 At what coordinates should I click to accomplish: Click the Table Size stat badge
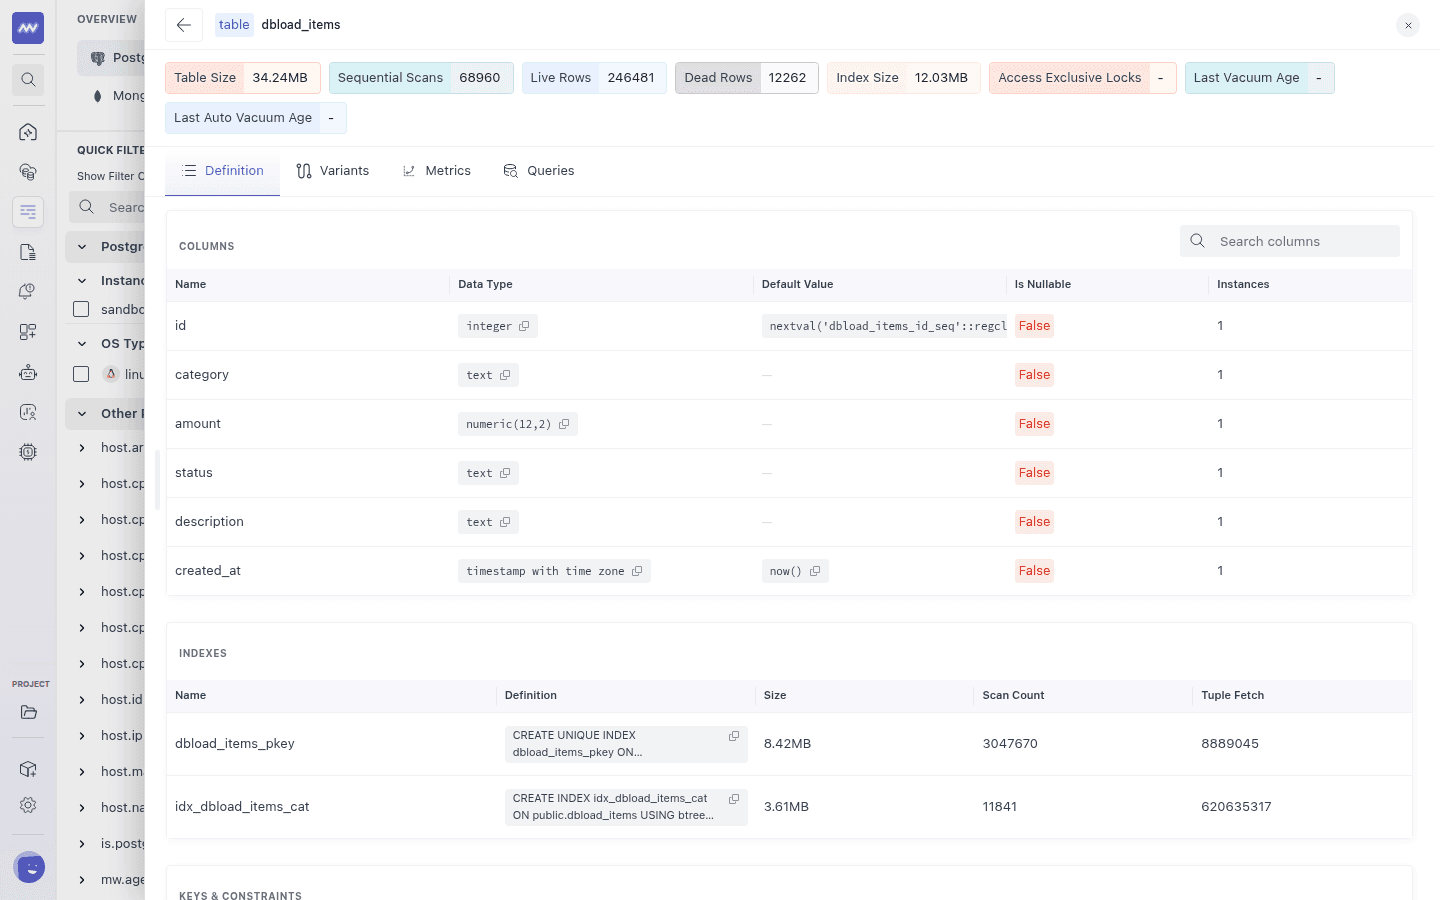point(243,78)
